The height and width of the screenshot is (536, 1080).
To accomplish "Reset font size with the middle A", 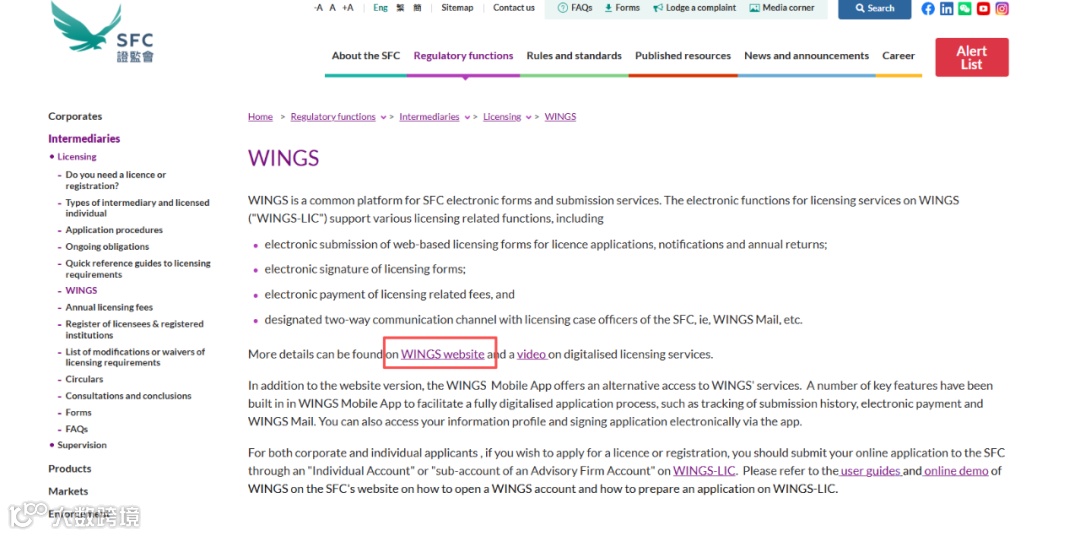I will coord(333,8).
